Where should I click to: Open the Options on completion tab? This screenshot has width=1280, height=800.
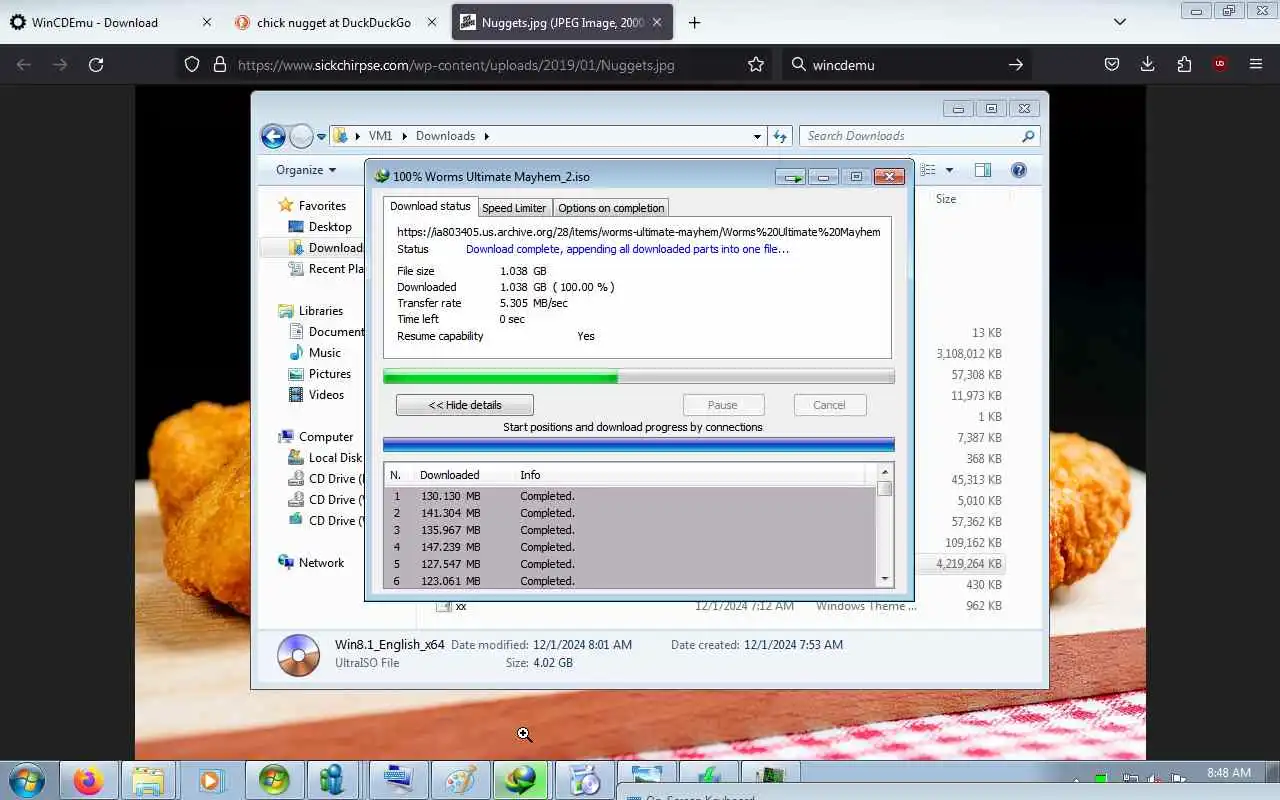click(x=611, y=208)
